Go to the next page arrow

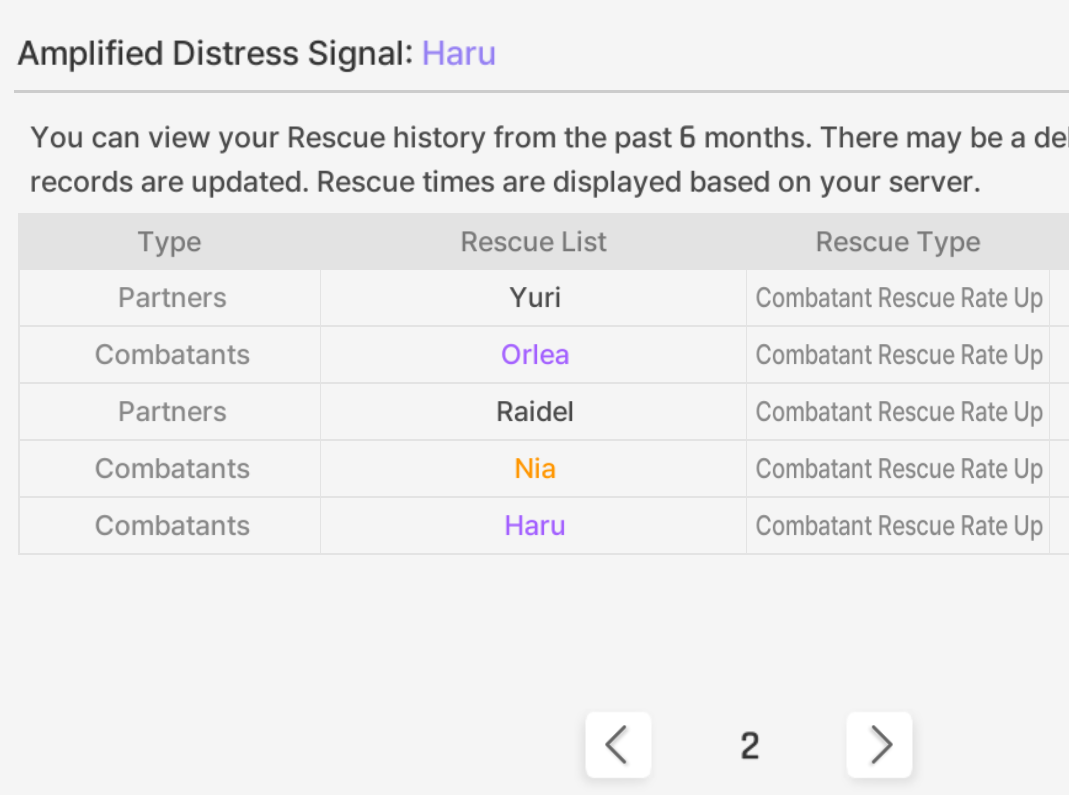pos(879,745)
